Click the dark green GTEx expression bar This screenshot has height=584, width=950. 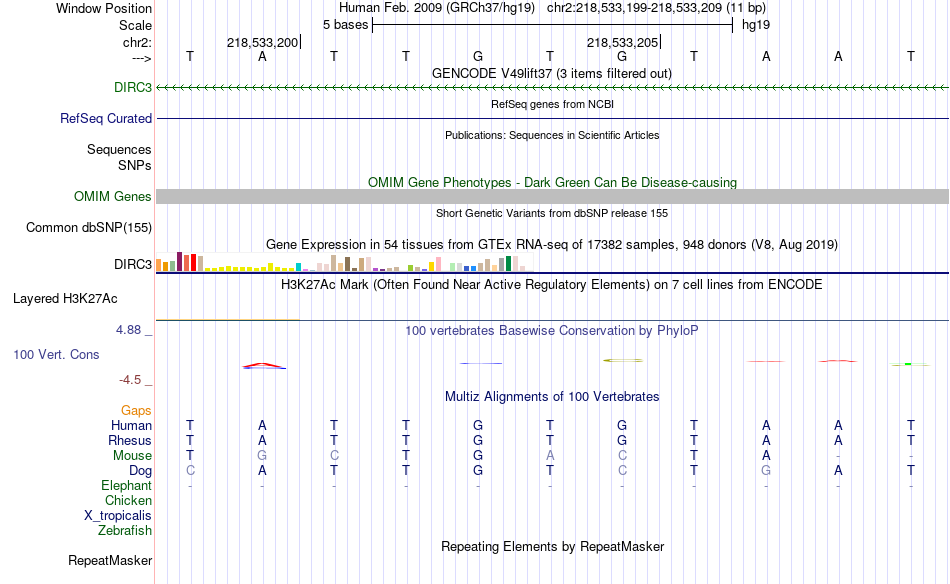coord(509,264)
